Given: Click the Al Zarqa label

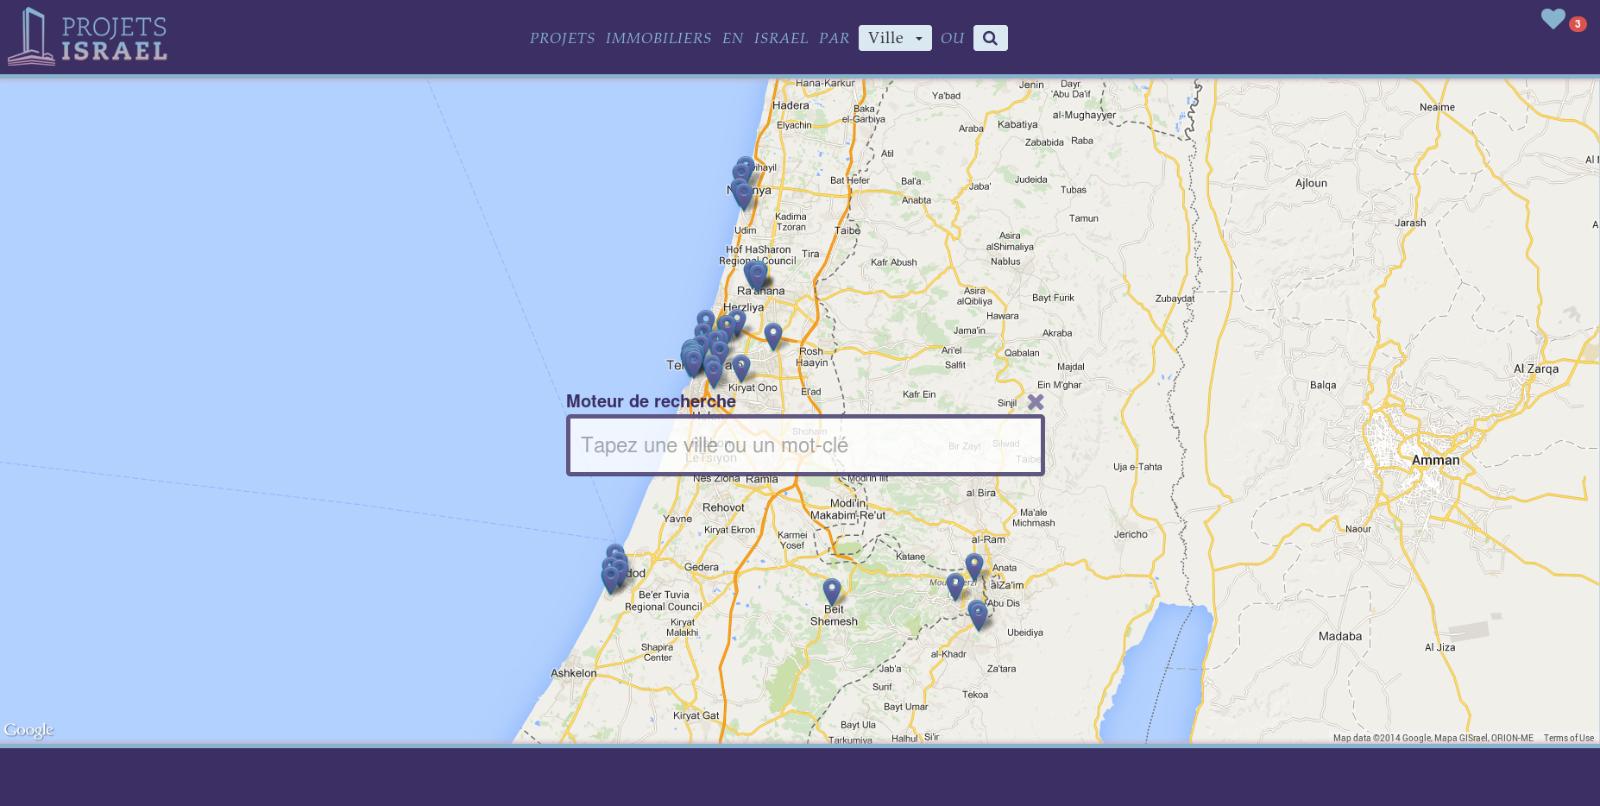Looking at the screenshot, I should [x=1536, y=369].
